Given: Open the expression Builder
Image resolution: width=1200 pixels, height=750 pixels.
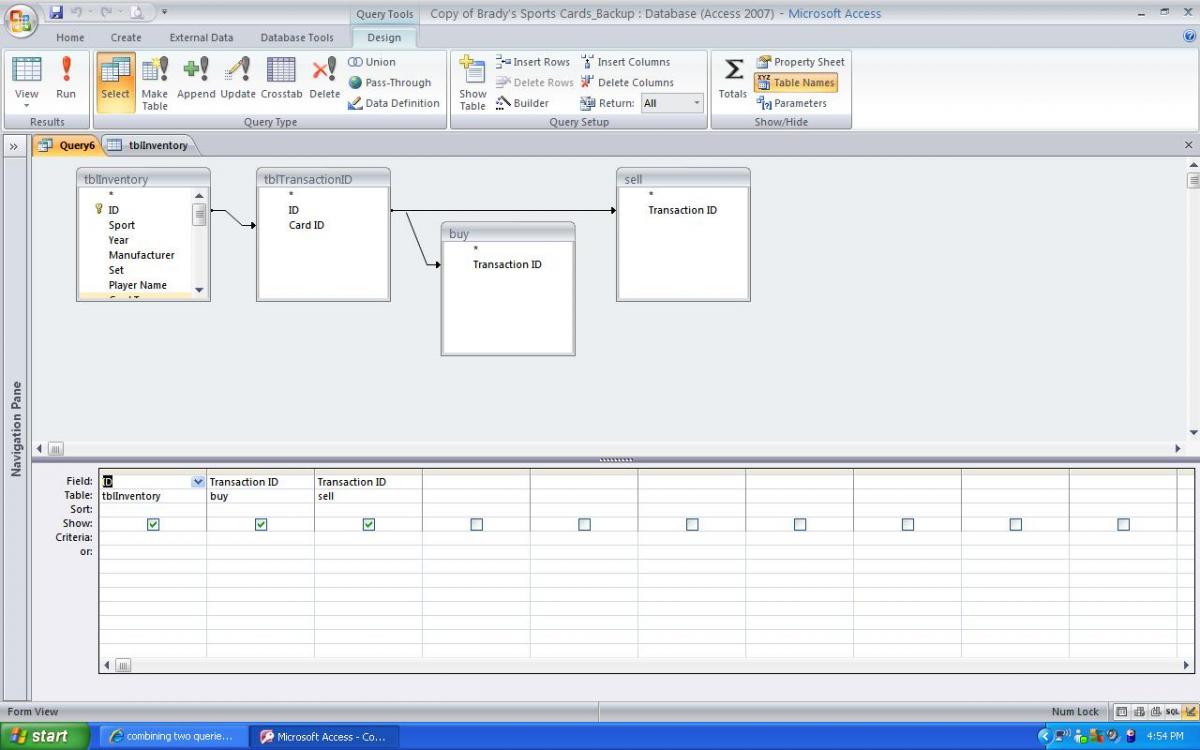Looking at the screenshot, I should coord(522,103).
